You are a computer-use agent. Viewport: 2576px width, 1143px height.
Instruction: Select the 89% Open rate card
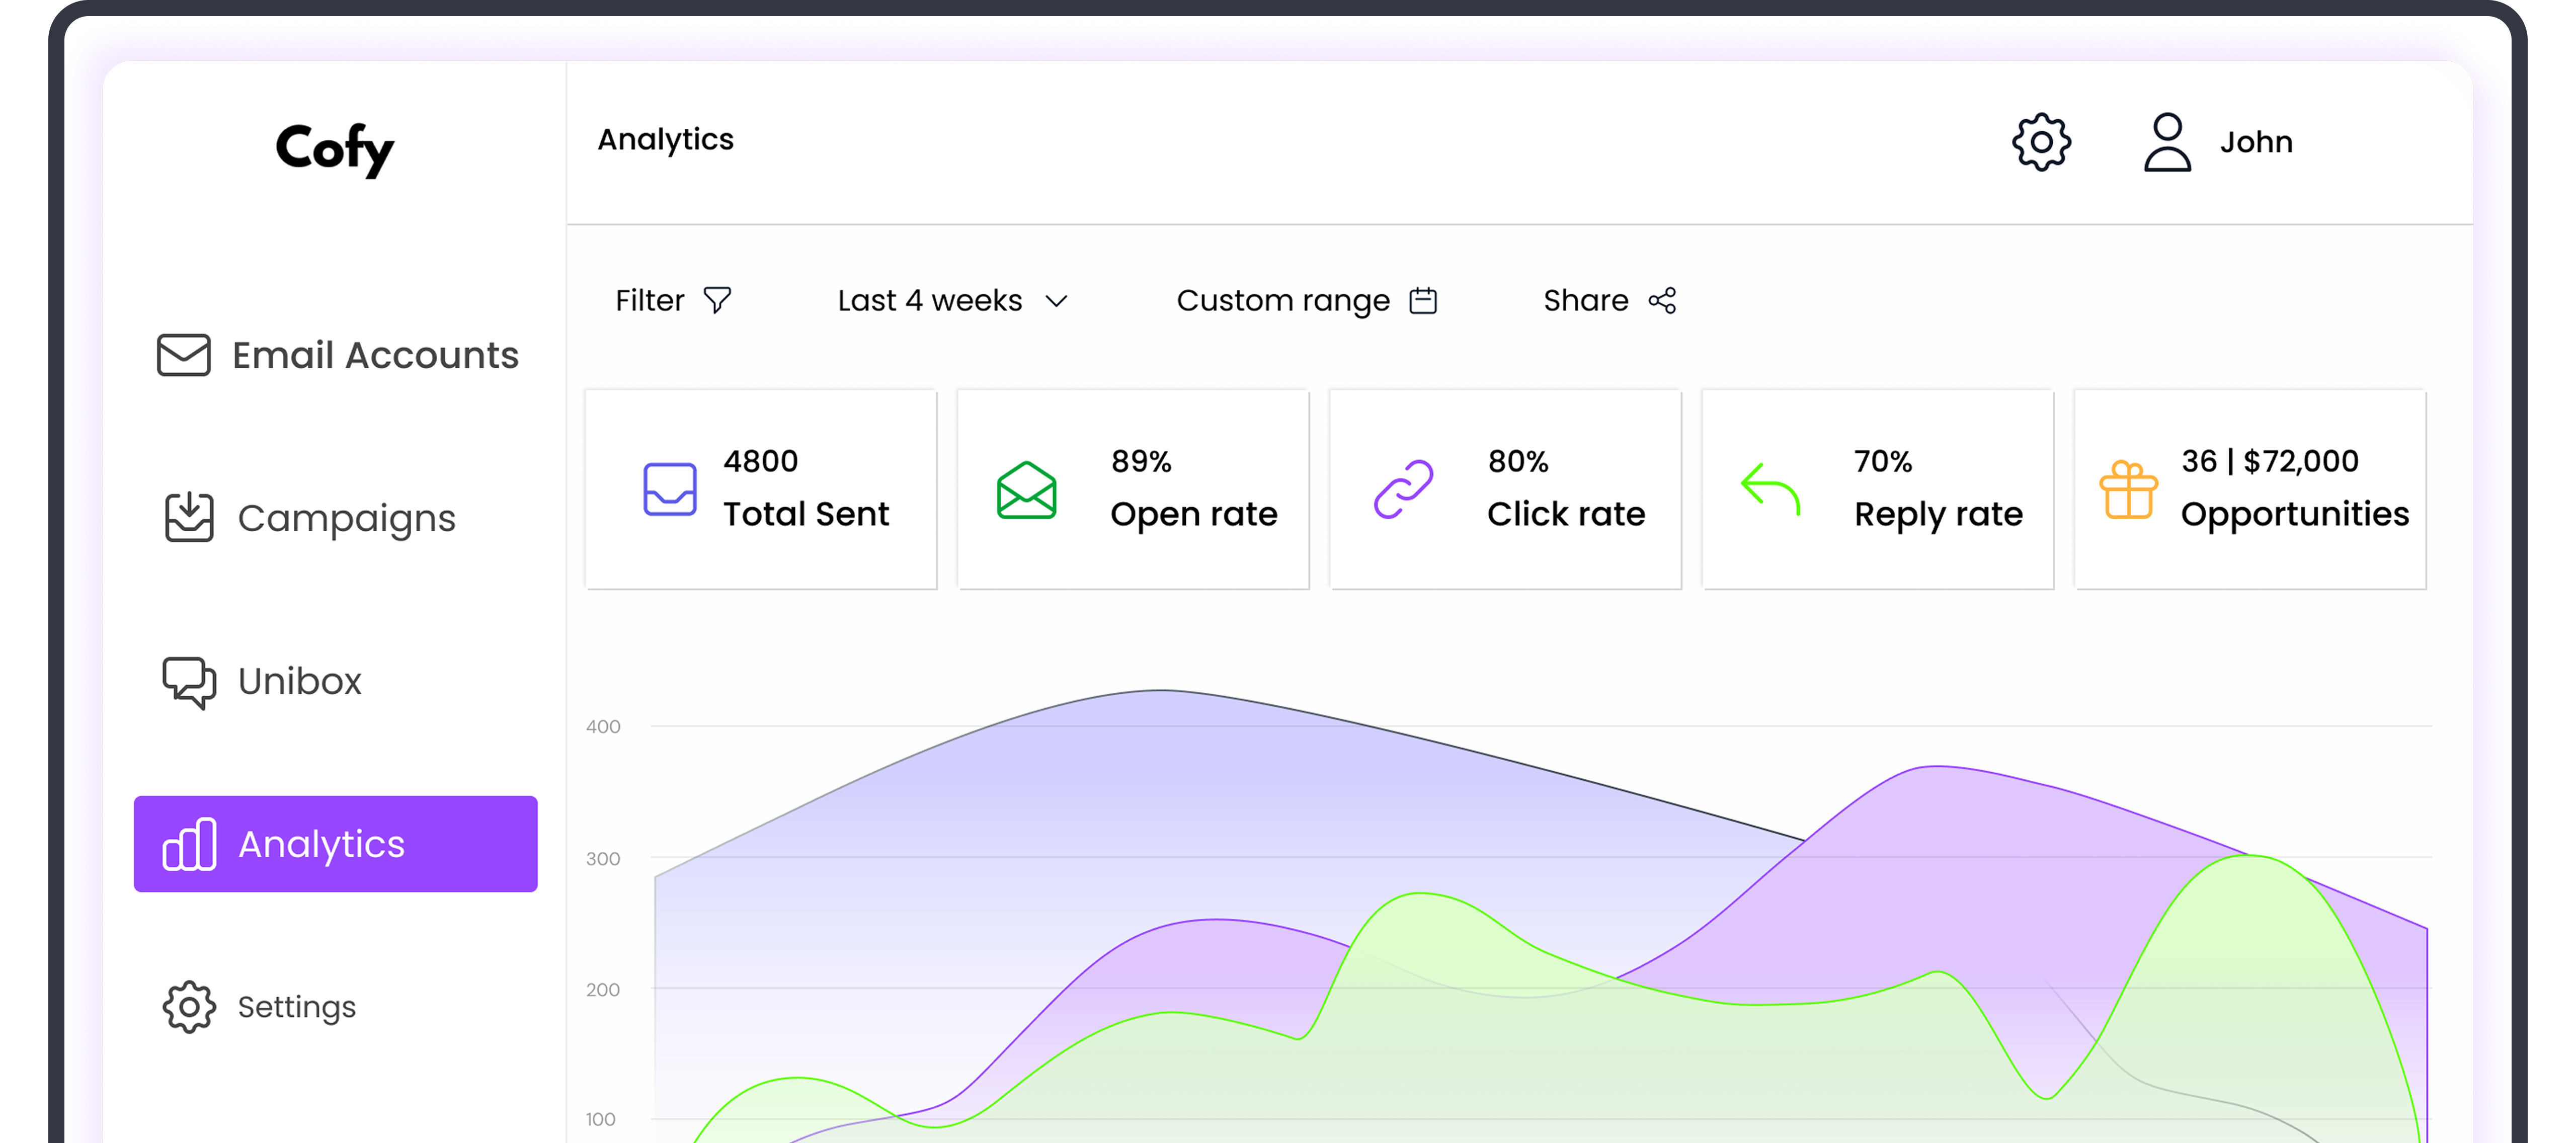click(x=1133, y=489)
